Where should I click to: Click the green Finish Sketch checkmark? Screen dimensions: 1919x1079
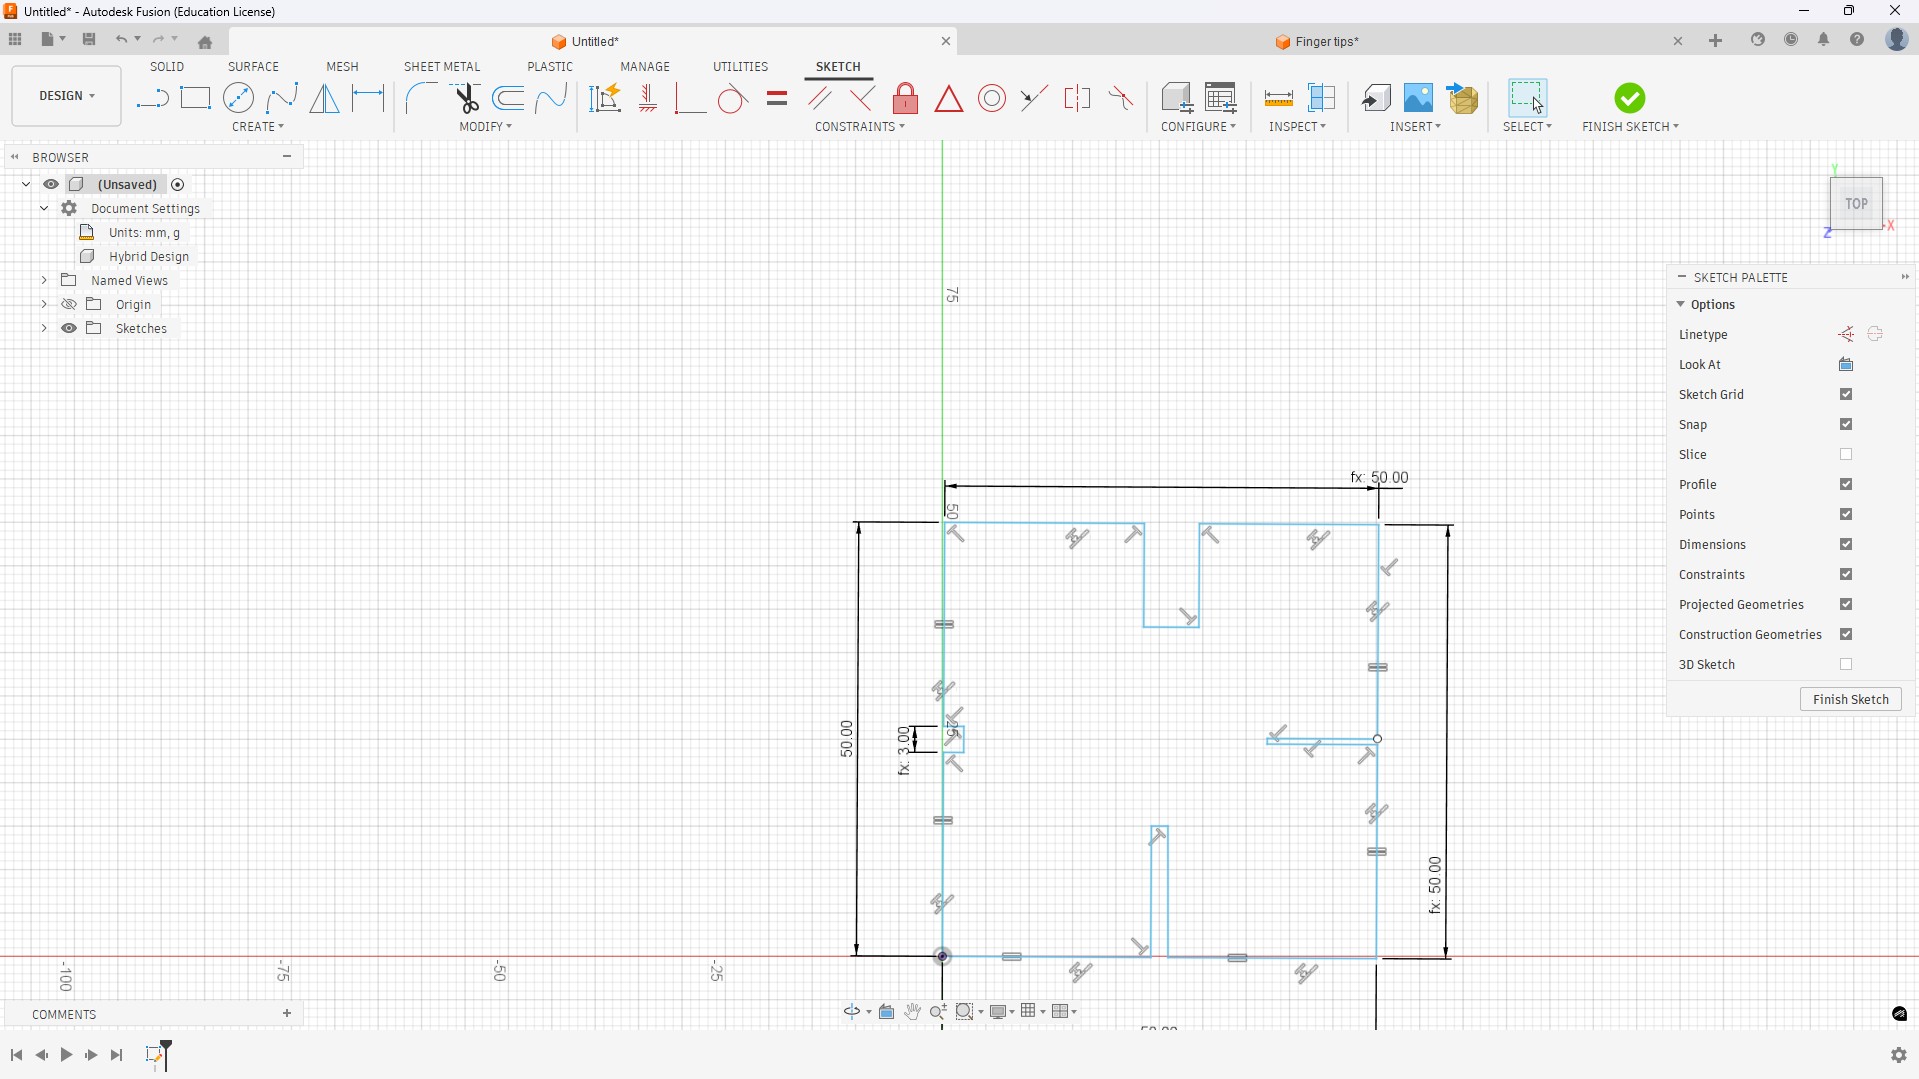click(x=1629, y=98)
